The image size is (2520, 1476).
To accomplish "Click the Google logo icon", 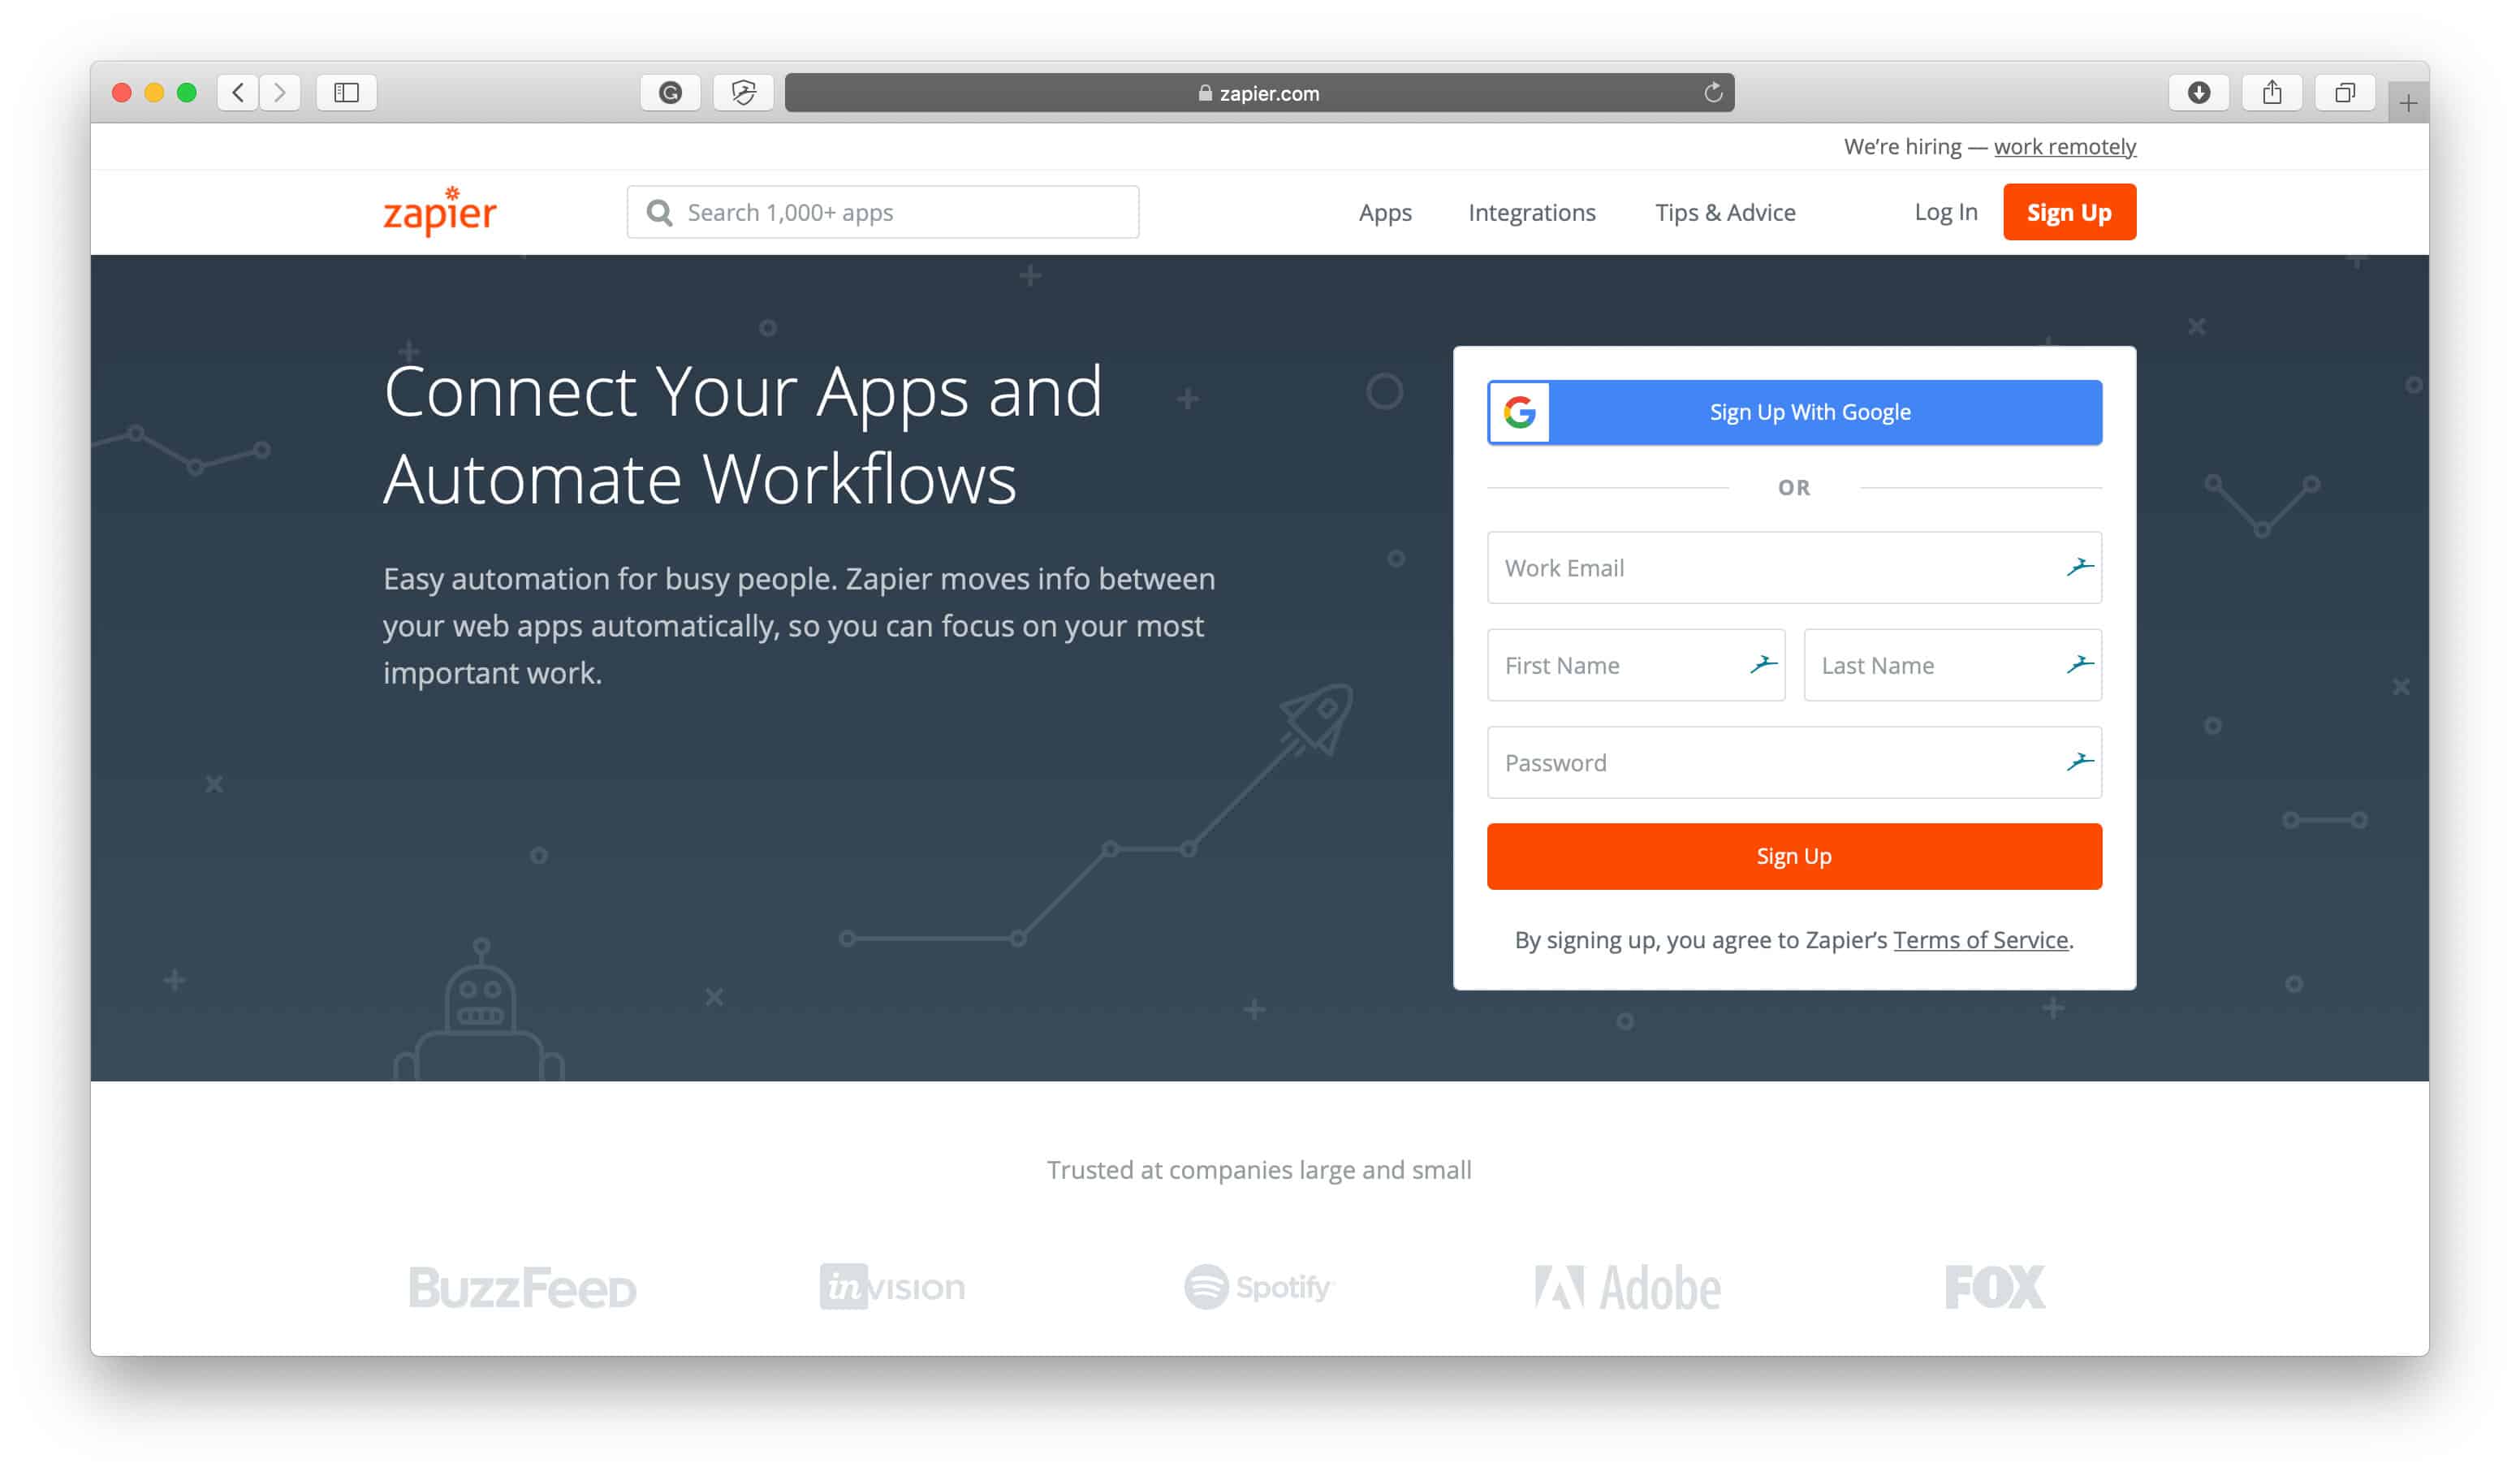I will click(1519, 412).
